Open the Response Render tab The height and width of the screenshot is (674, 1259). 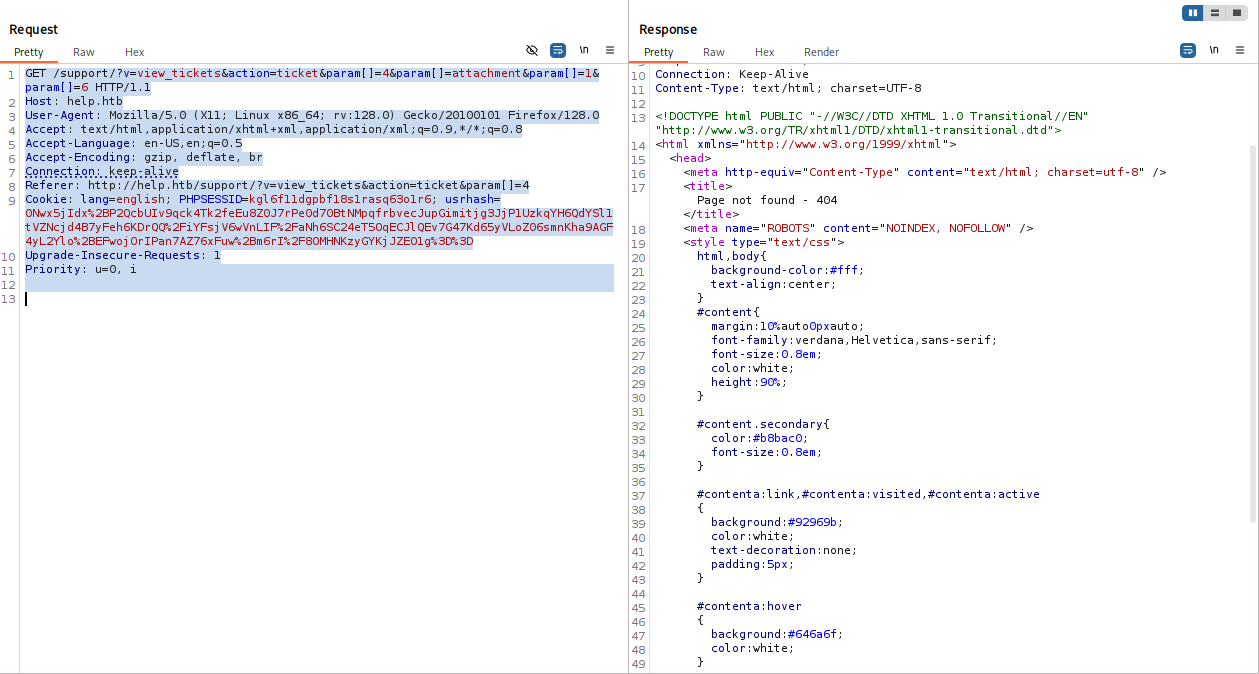tap(822, 52)
